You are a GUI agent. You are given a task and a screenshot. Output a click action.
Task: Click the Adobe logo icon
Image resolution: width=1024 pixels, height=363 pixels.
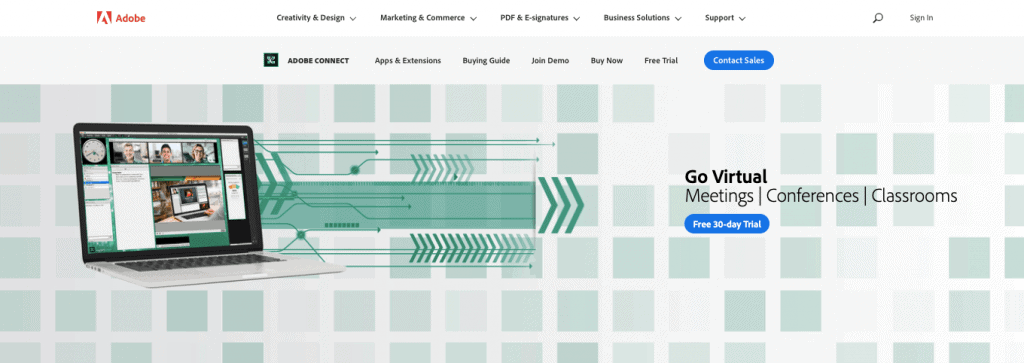pyautogui.click(x=104, y=18)
